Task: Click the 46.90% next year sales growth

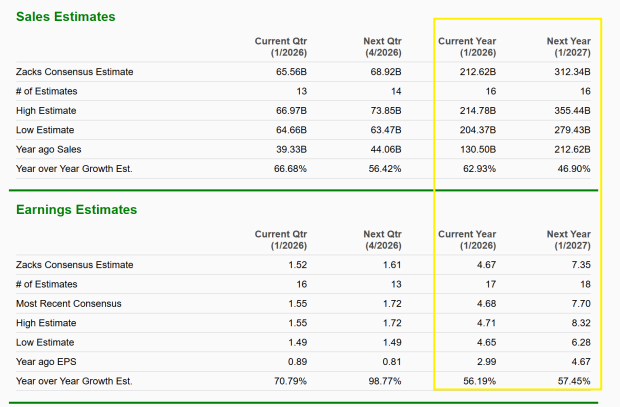Action: [570, 167]
